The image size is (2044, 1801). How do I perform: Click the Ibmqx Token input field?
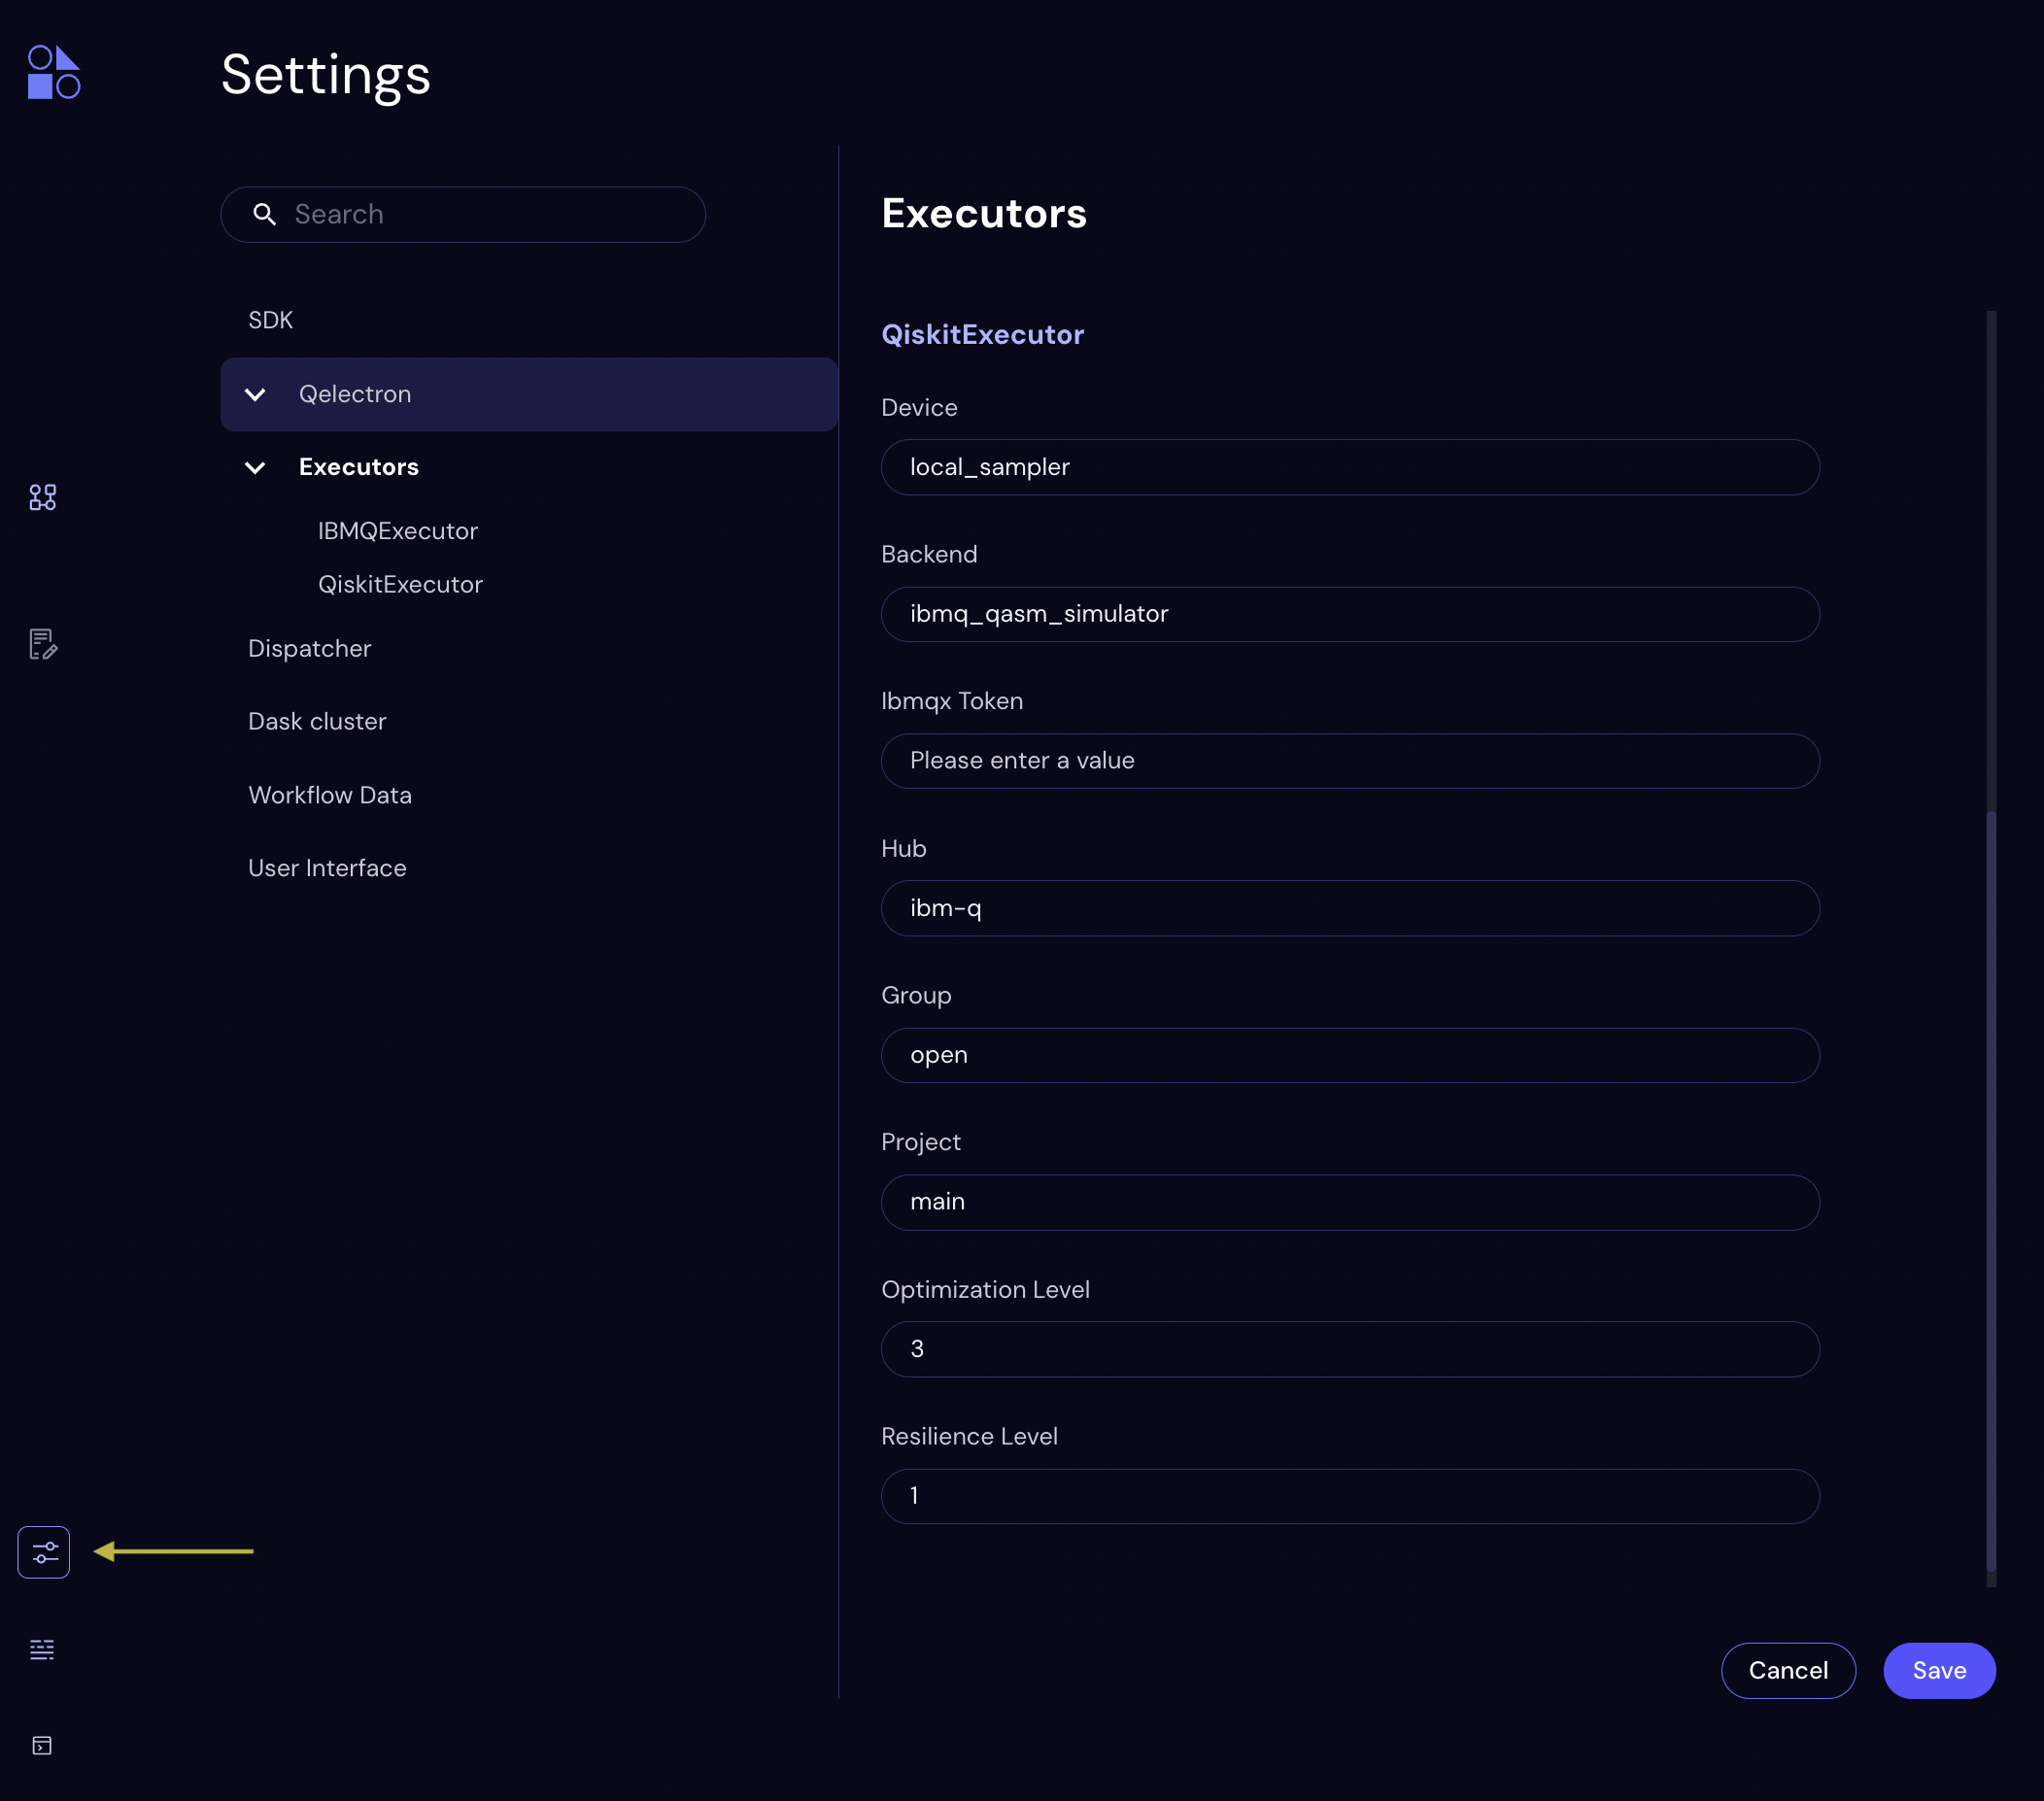[x=1349, y=761]
